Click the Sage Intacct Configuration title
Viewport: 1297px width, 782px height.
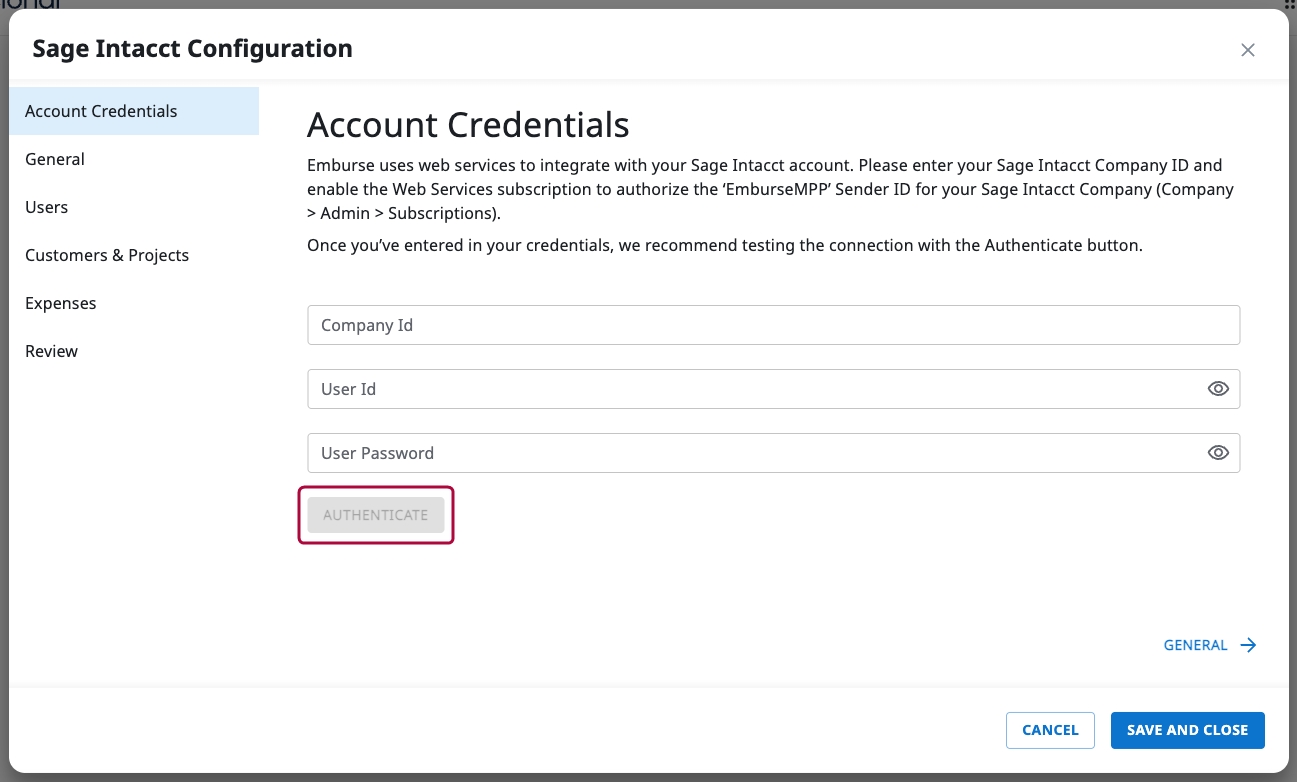pyautogui.click(x=192, y=48)
